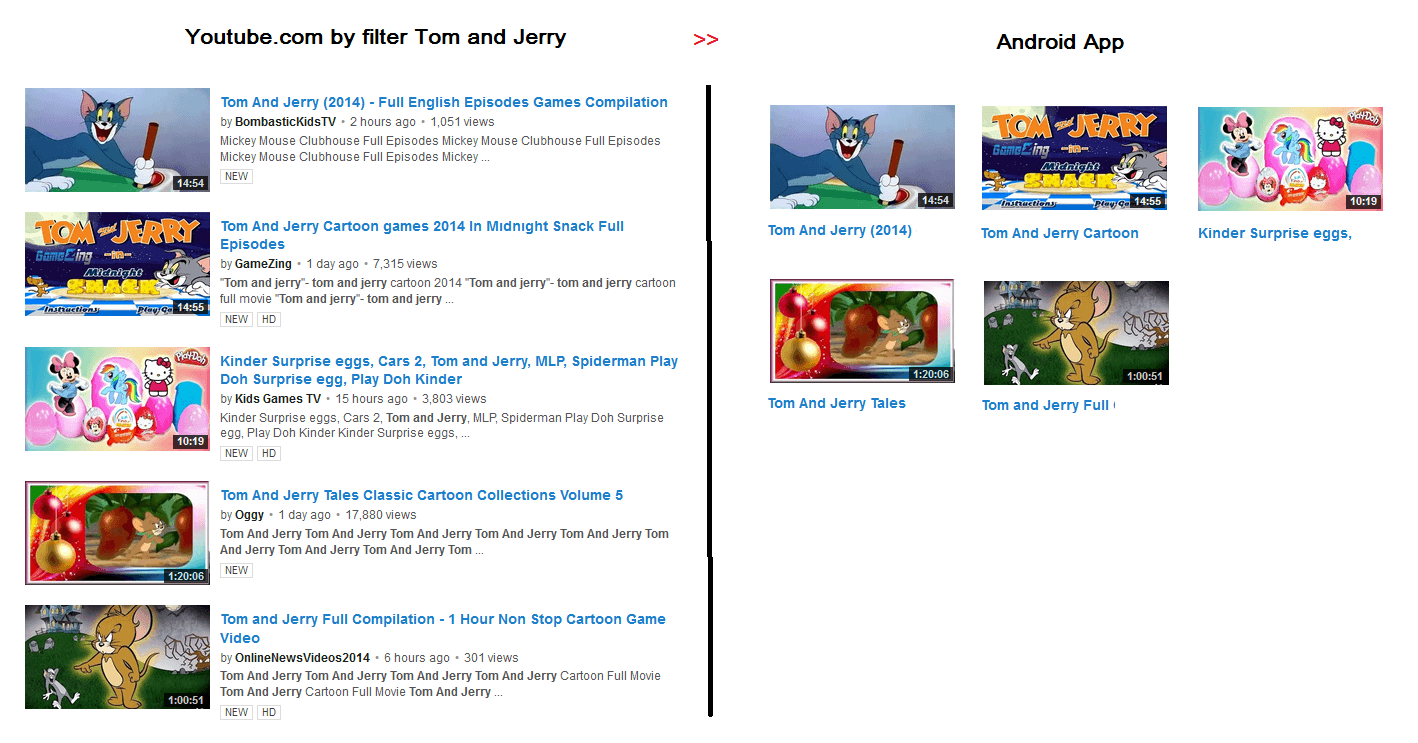Image resolution: width=1418 pixels, height=743 pixels.
Task: Click the 'Mickey Mouse Clubhouse Full Episodes' description
Action: coord(440,149)
